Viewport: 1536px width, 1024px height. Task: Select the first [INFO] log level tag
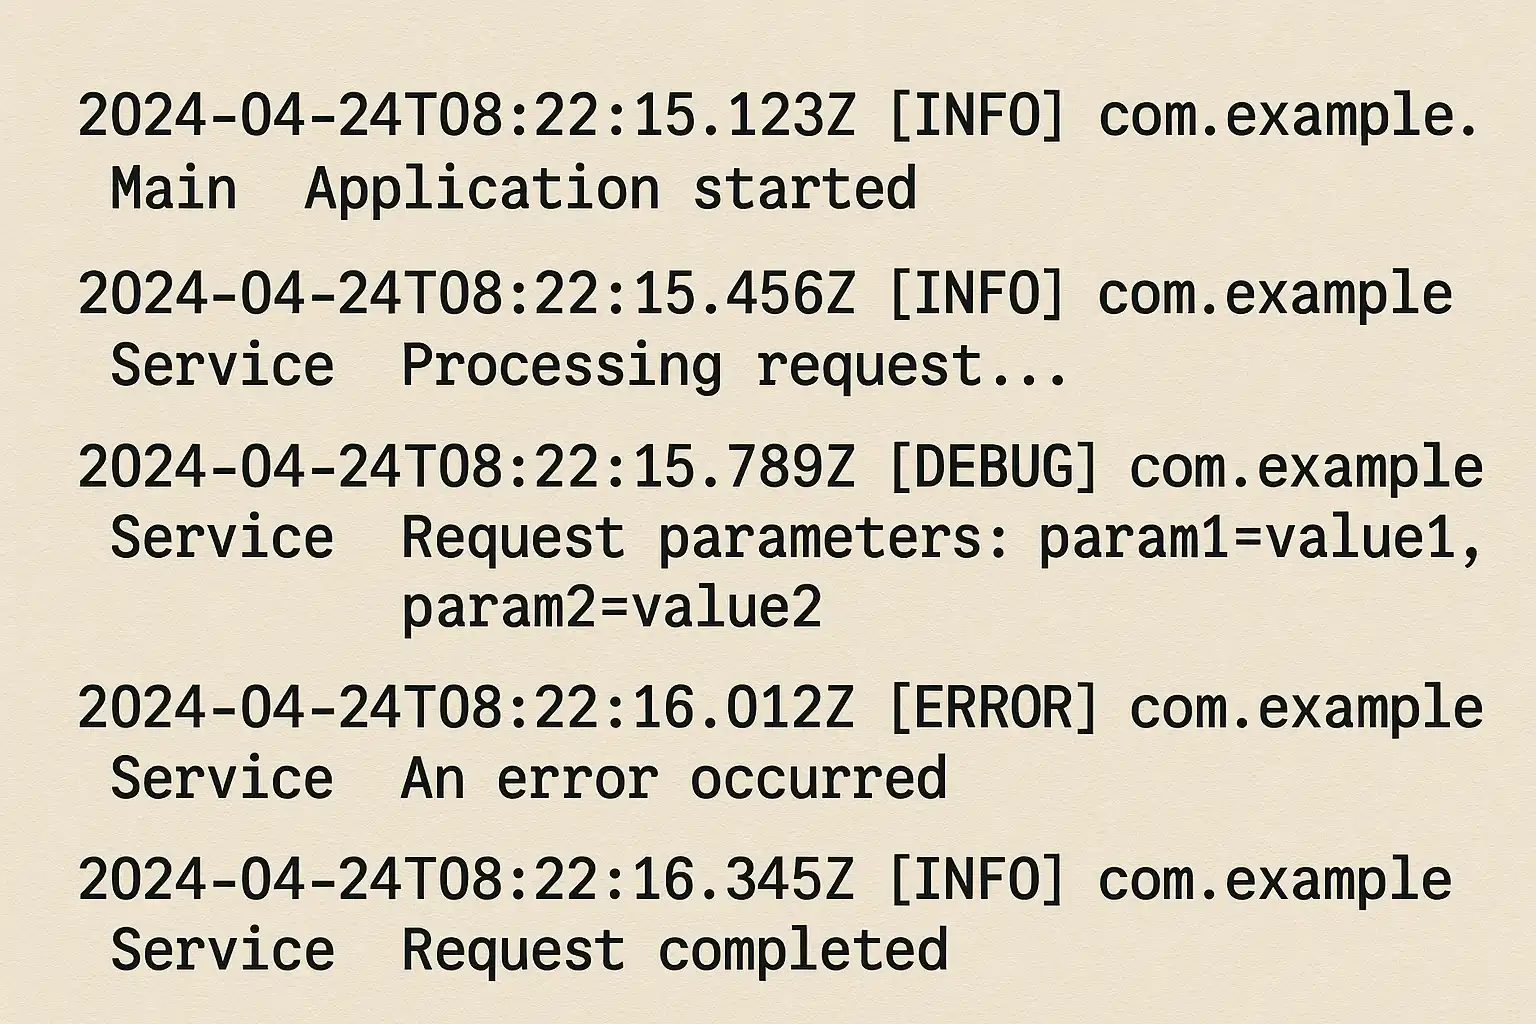(x=977, y=116)
